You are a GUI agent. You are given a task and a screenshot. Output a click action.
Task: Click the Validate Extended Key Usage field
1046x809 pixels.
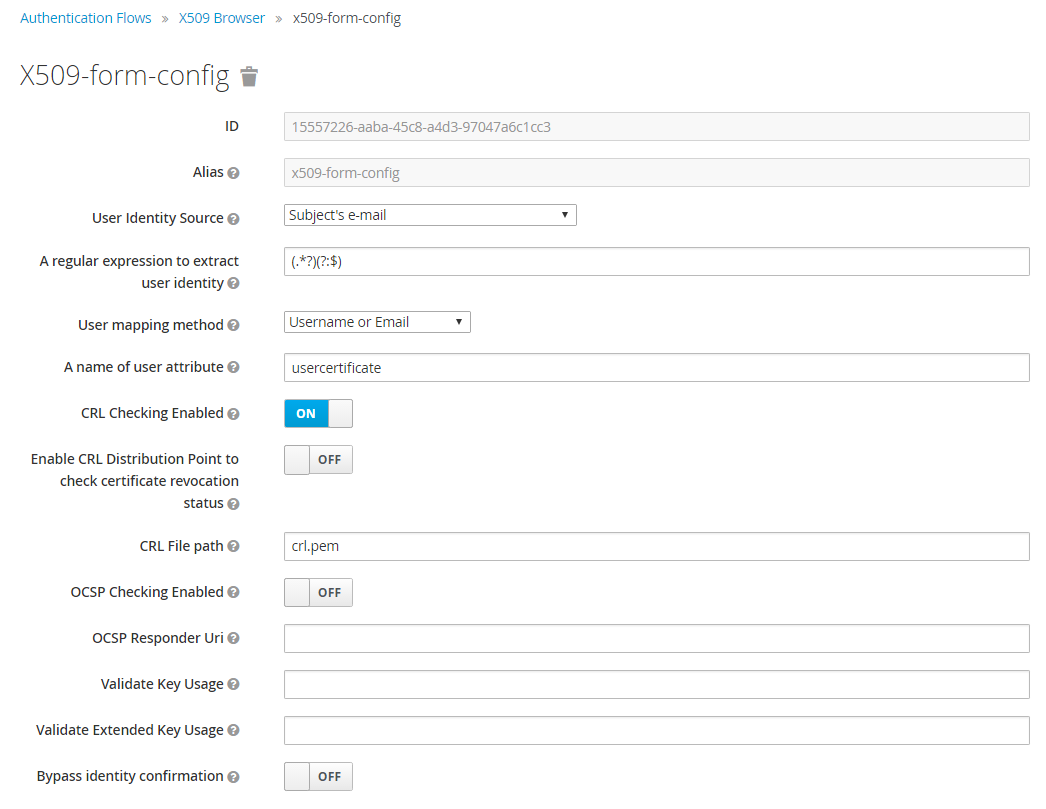[656, 731]
